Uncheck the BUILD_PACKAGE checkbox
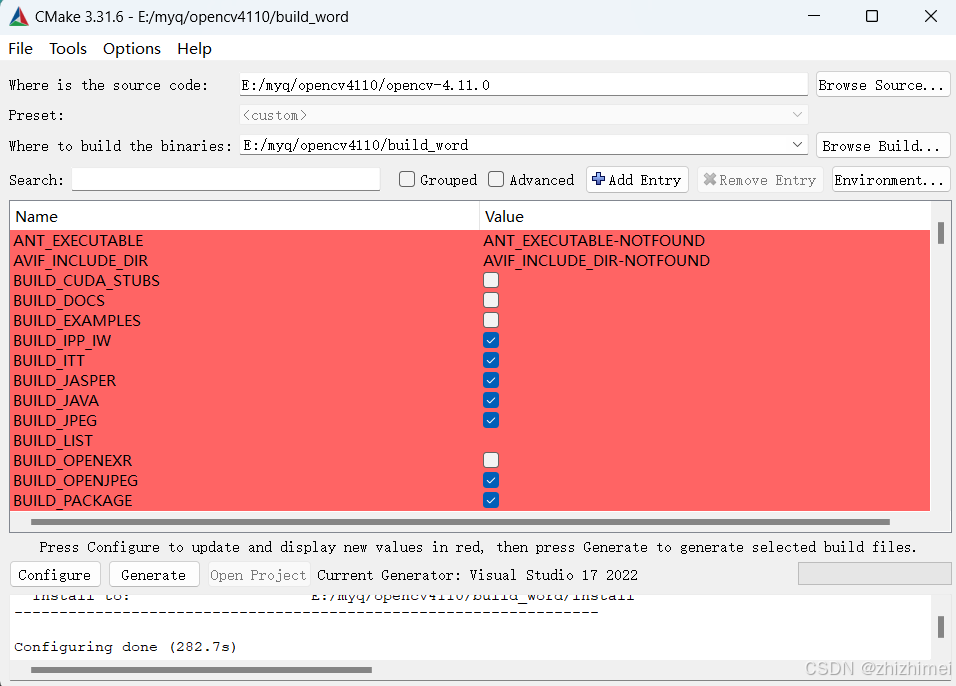 491,501
